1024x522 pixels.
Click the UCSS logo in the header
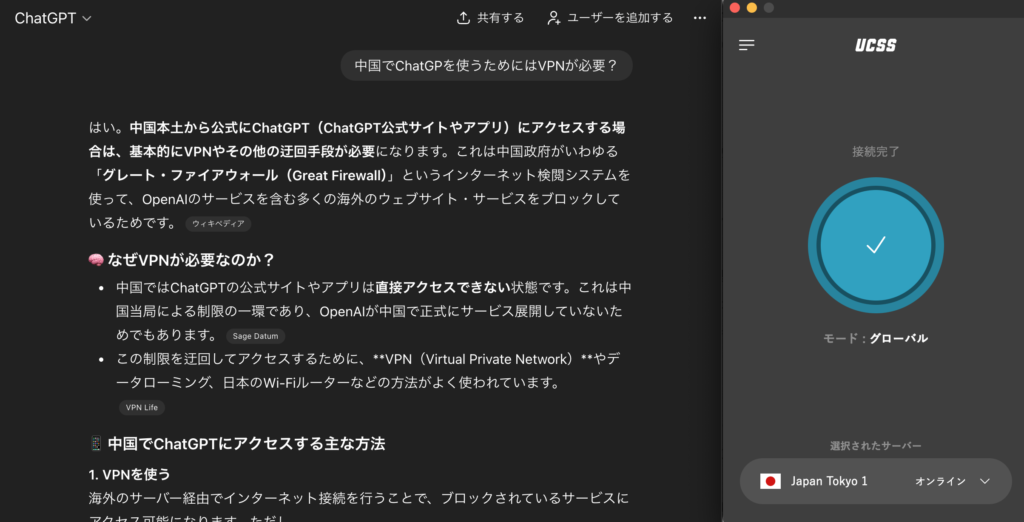point(875,45)
